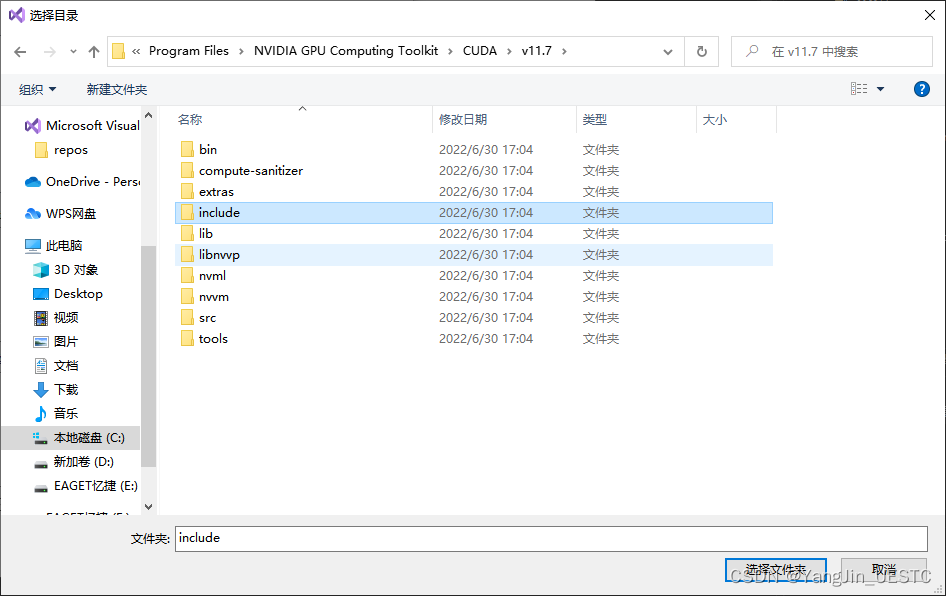Click the search box for v11.7
The width and height of the screenshot is (946, 596).
click(831, 52)
